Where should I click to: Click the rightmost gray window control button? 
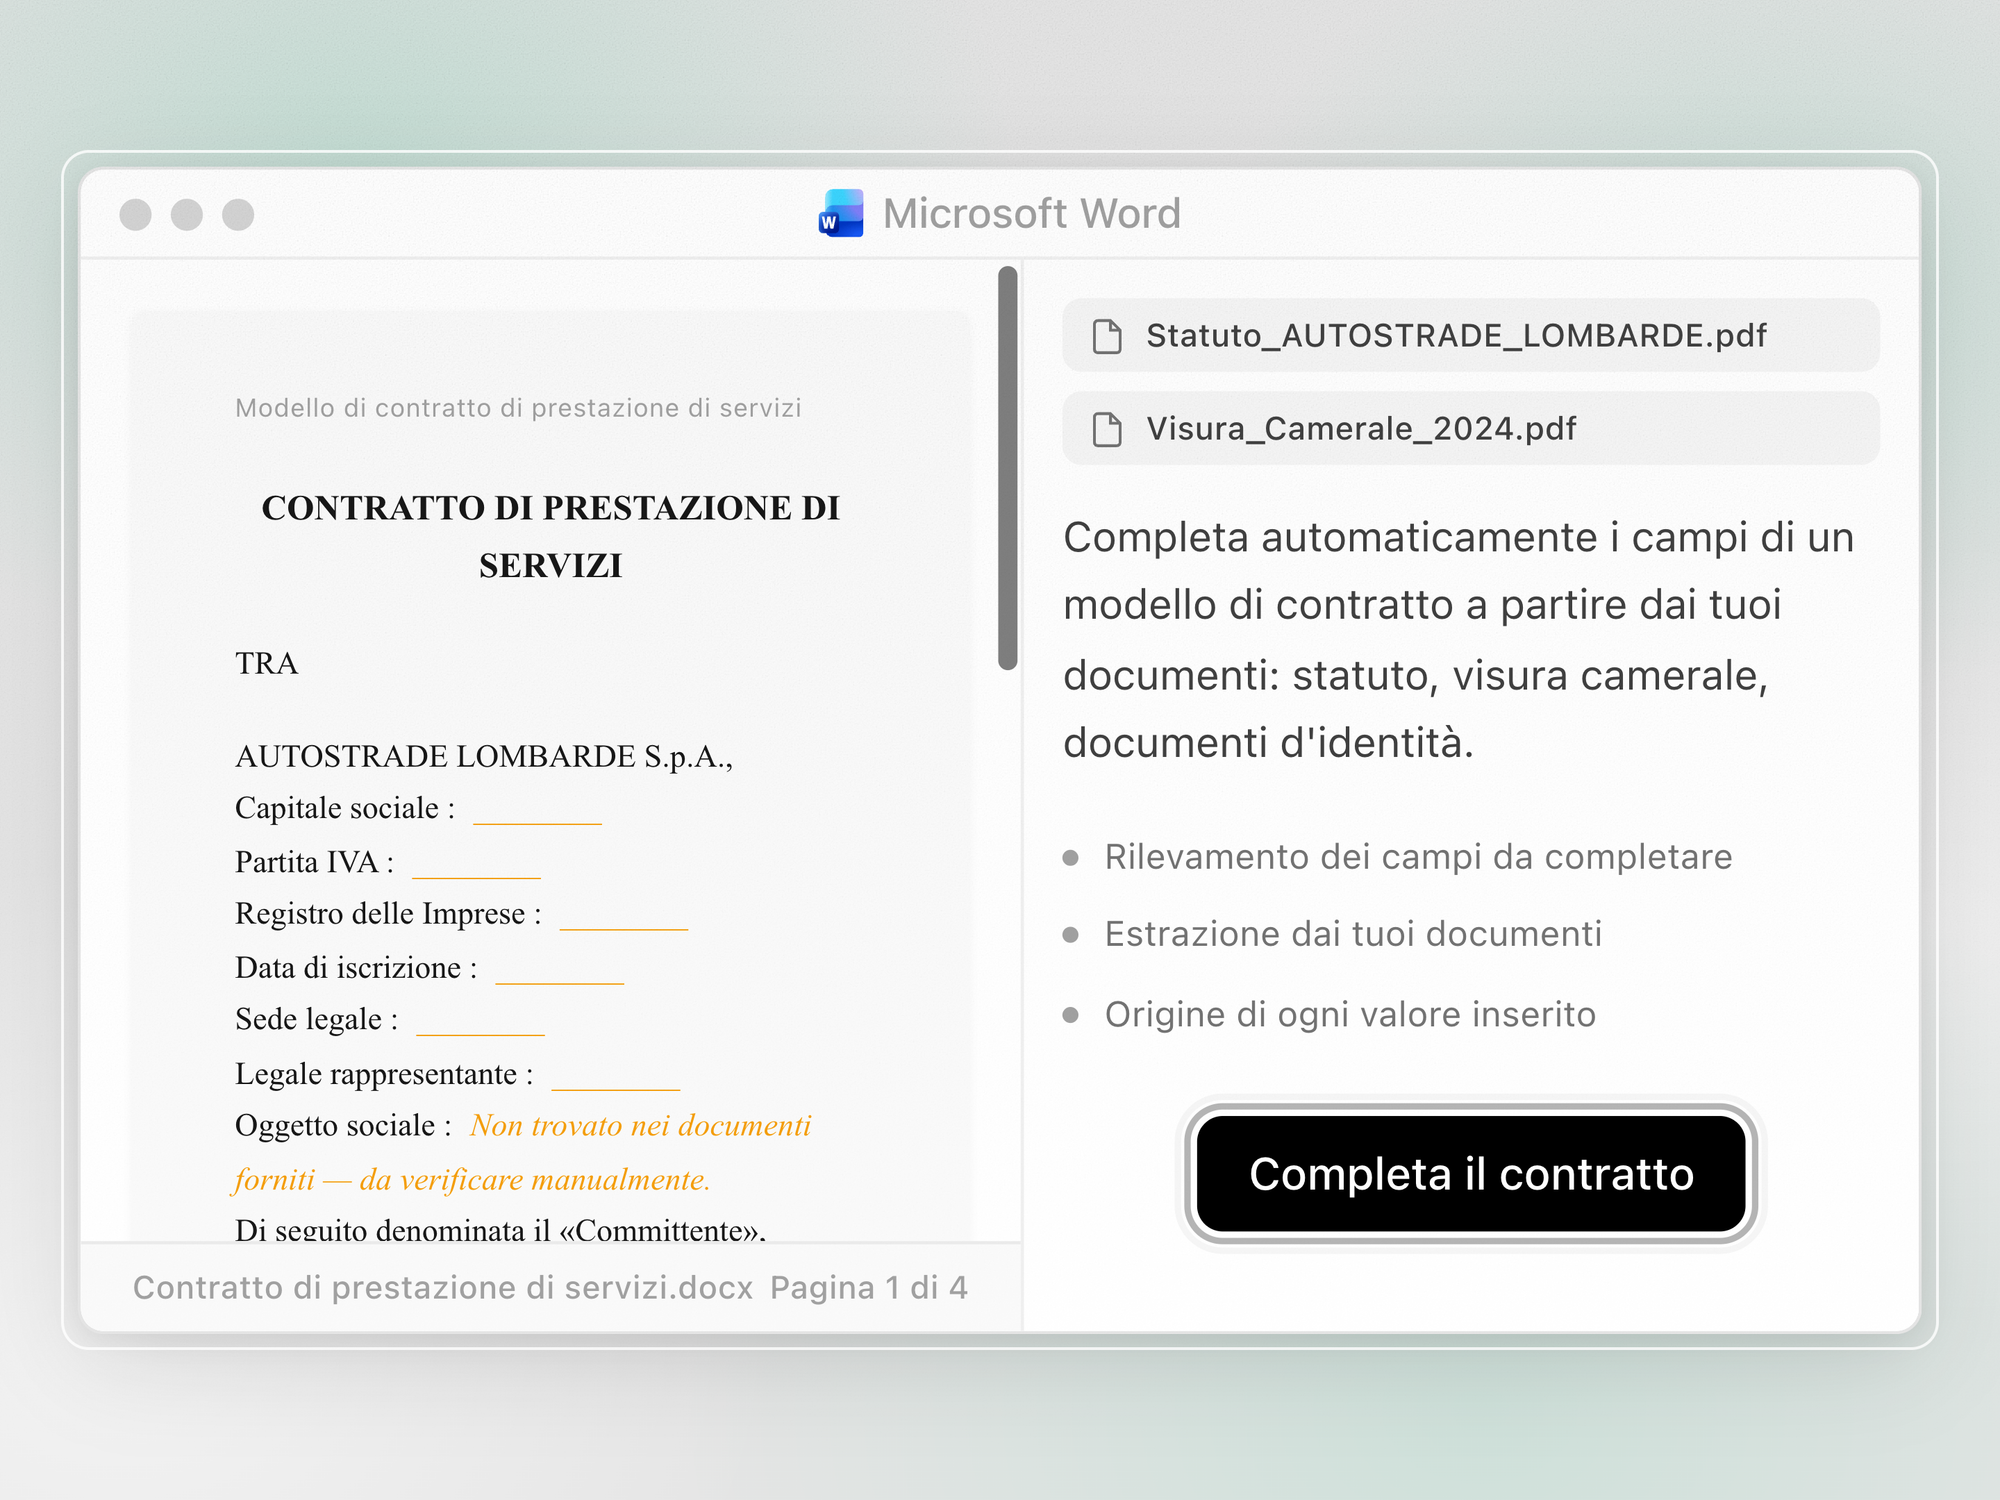pyautogui.click(x=238, y=214)
